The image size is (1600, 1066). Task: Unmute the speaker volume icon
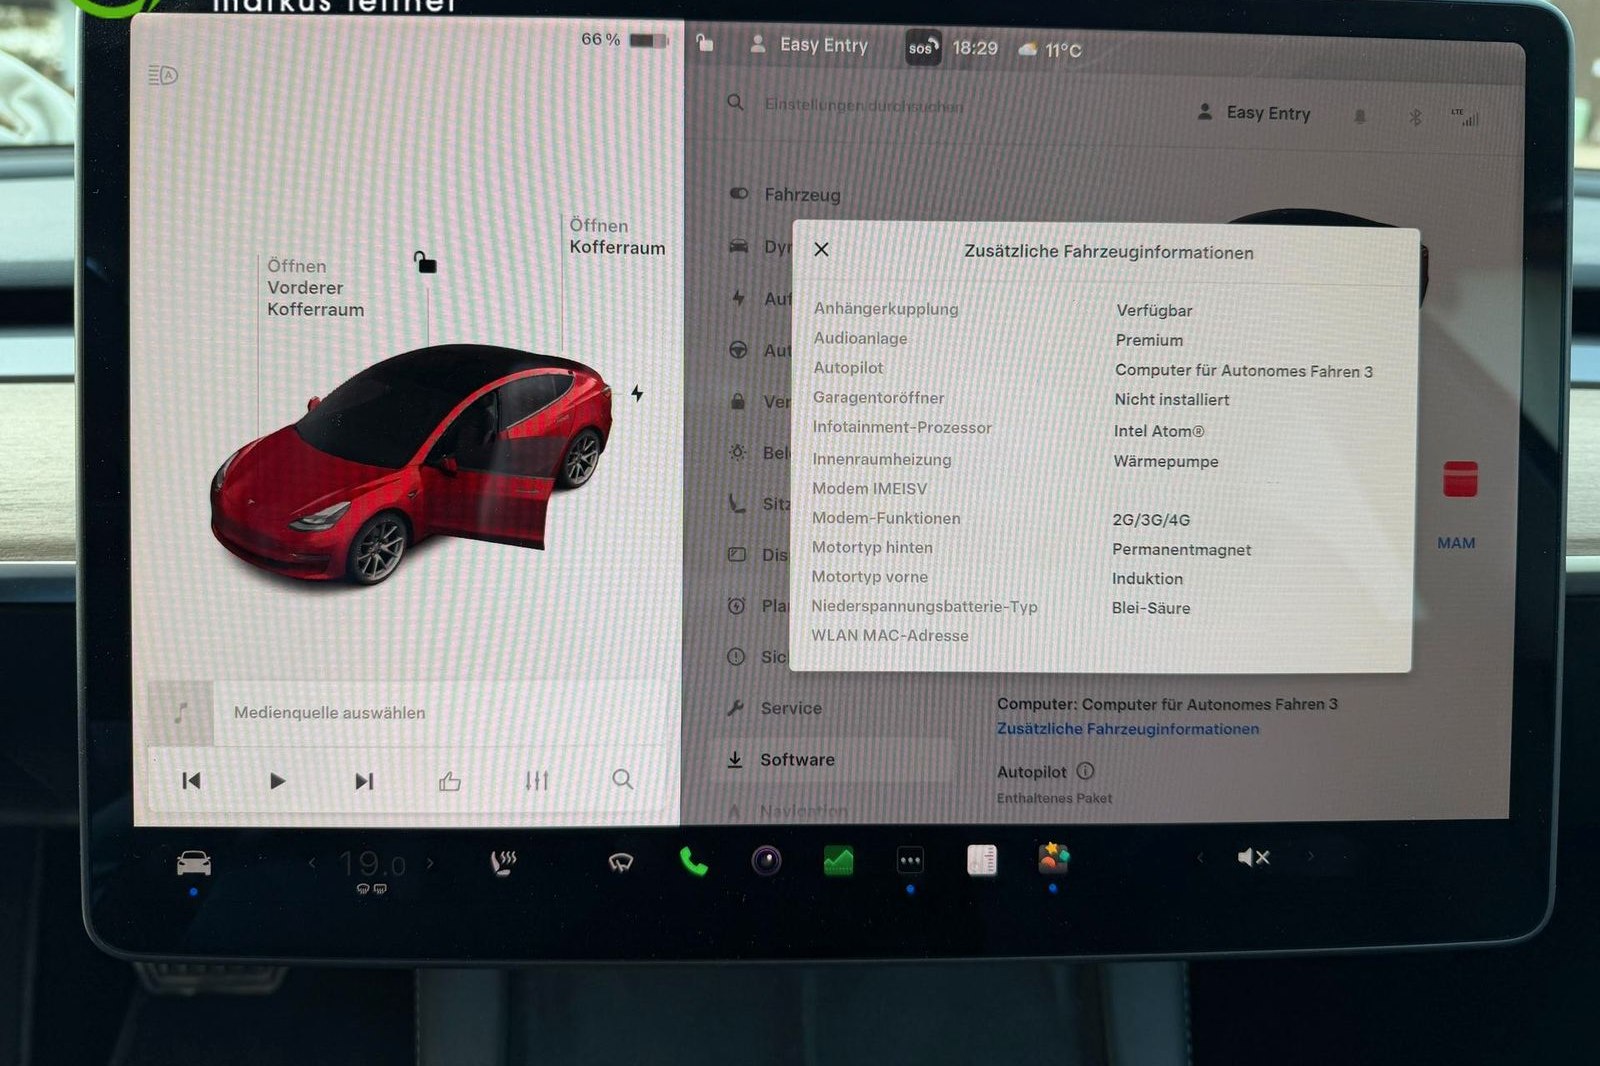1252,857
